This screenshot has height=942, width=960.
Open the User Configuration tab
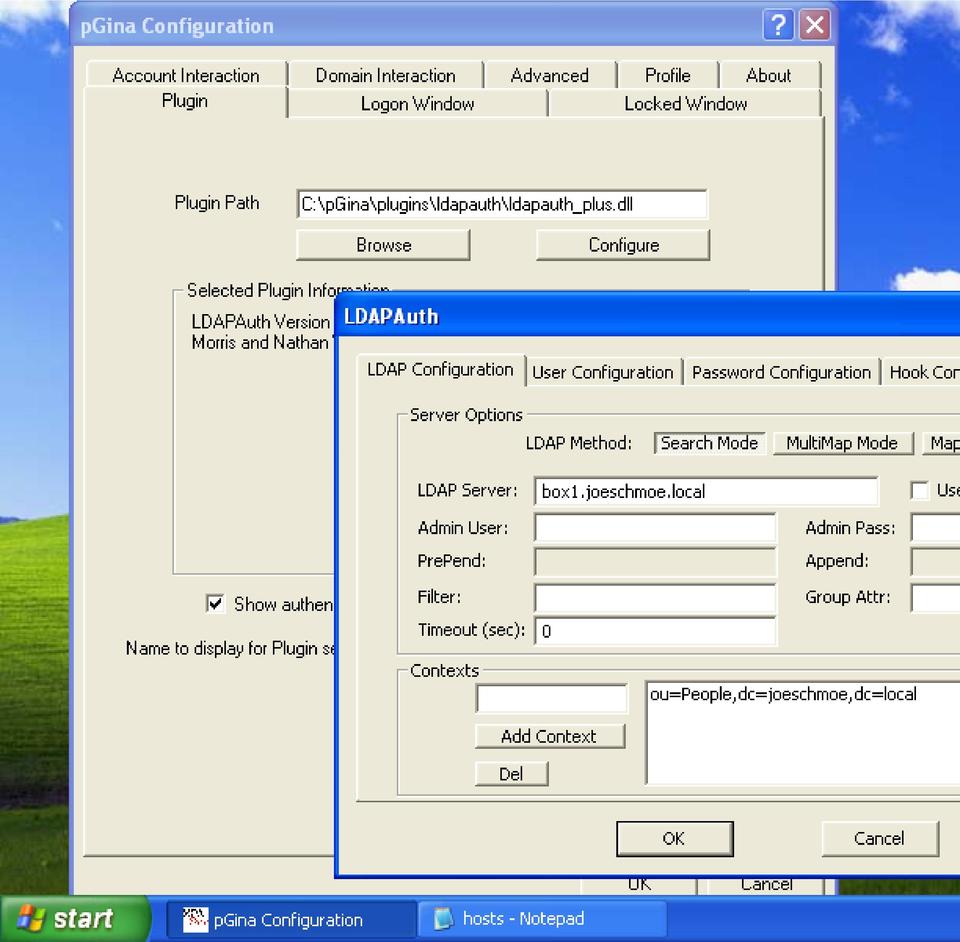pyautogui.click(x=602, y=372)
